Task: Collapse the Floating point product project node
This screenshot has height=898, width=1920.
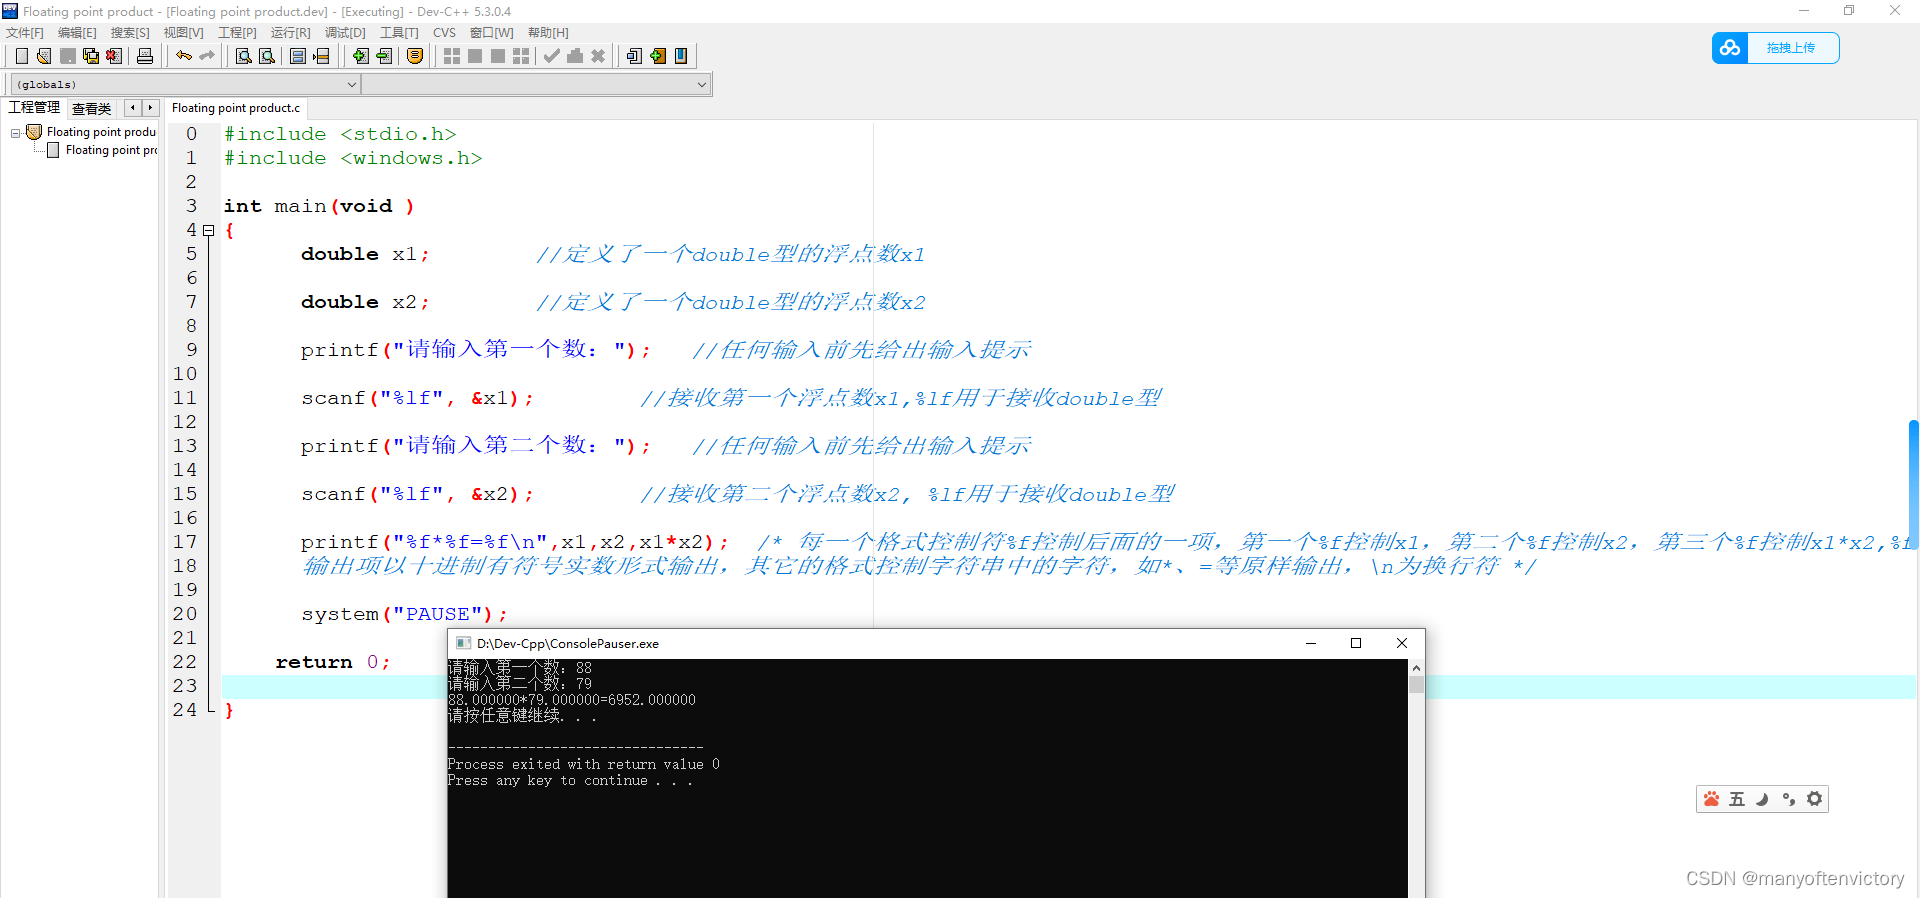Action: [15, 132]
